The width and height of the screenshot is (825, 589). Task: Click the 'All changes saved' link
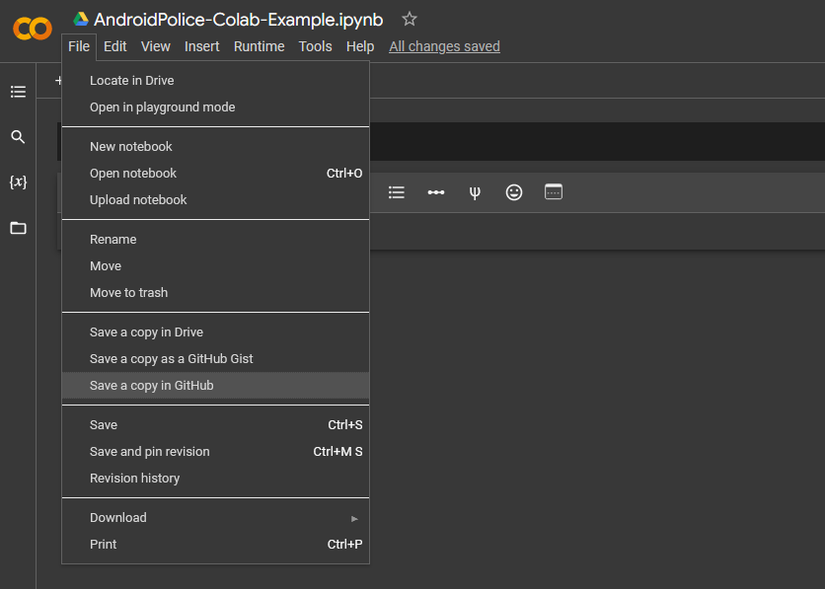tap(444, 46)
